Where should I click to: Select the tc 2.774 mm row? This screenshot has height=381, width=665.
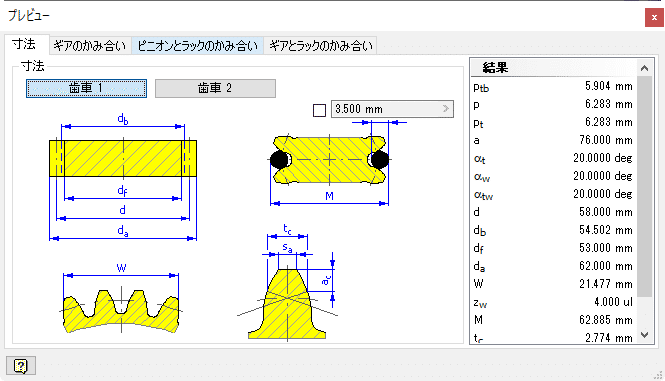click(x=553, y=338)
